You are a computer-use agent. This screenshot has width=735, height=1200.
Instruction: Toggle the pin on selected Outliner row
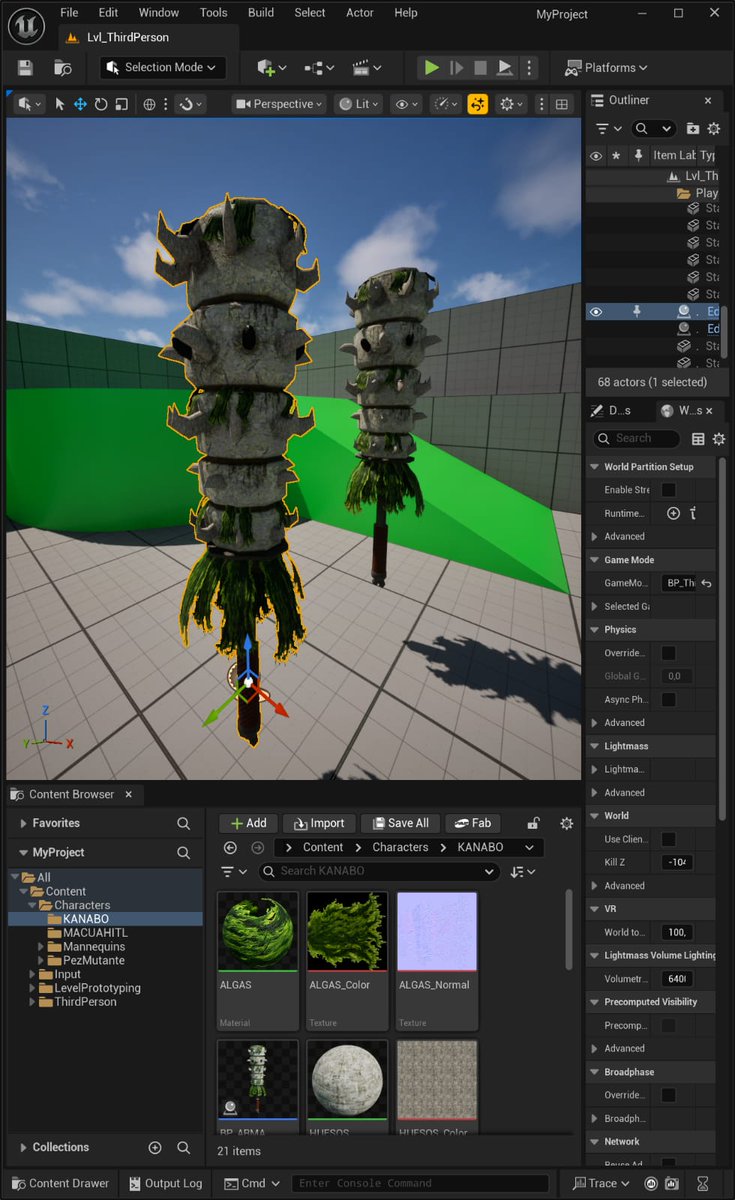(x=636, y=312)
